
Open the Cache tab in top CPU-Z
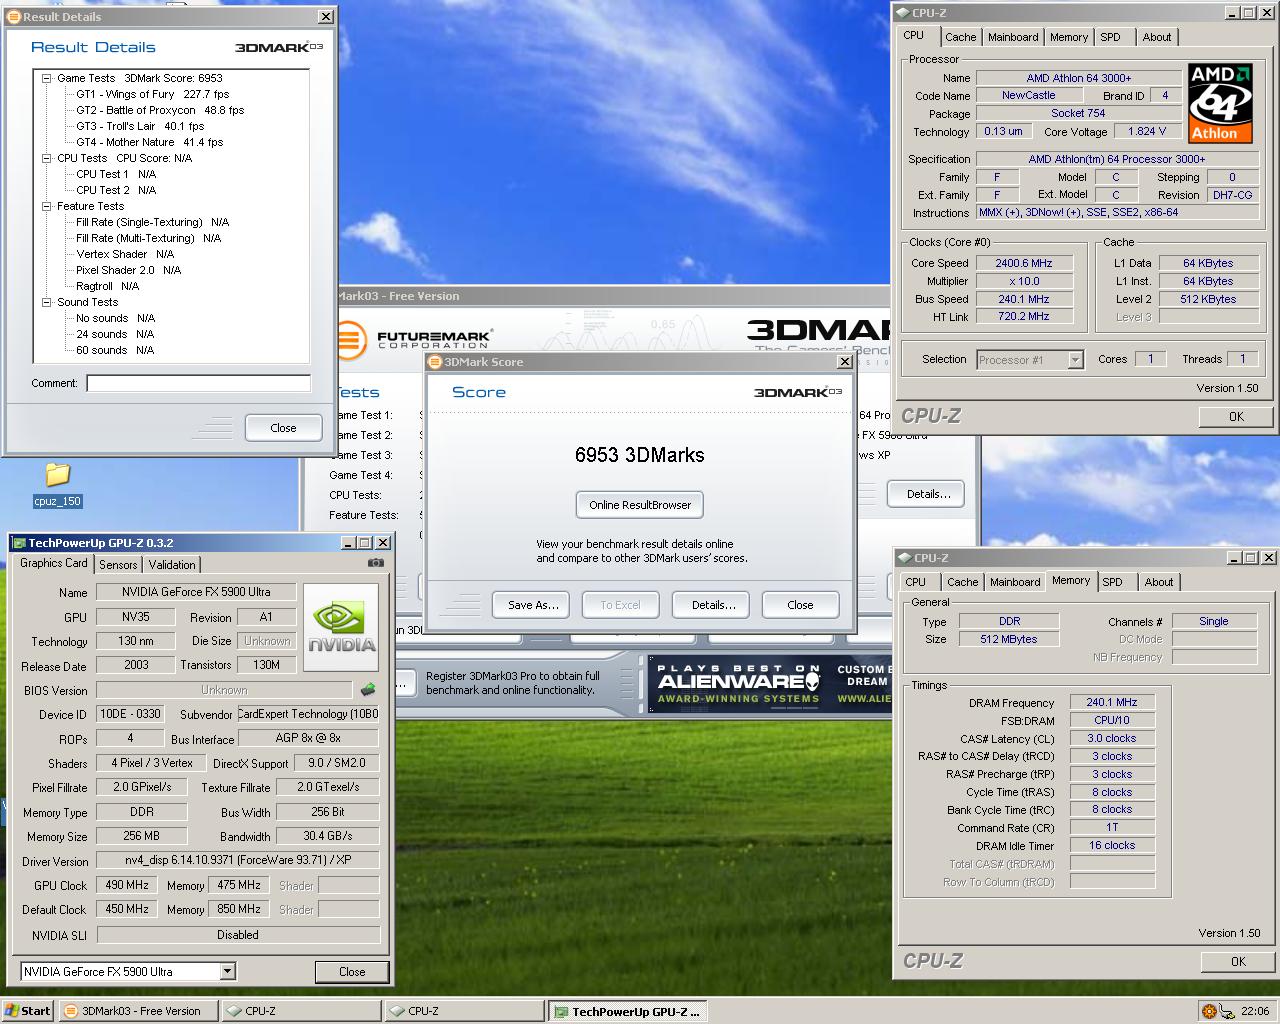[x=960, y=37]
